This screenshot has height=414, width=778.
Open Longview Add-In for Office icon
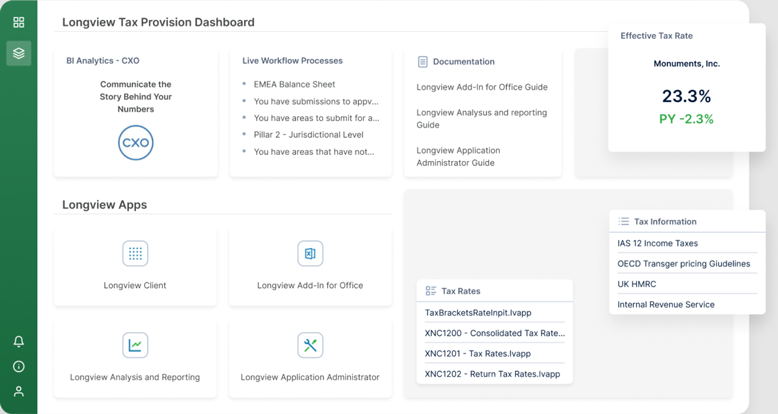point(310,254)
